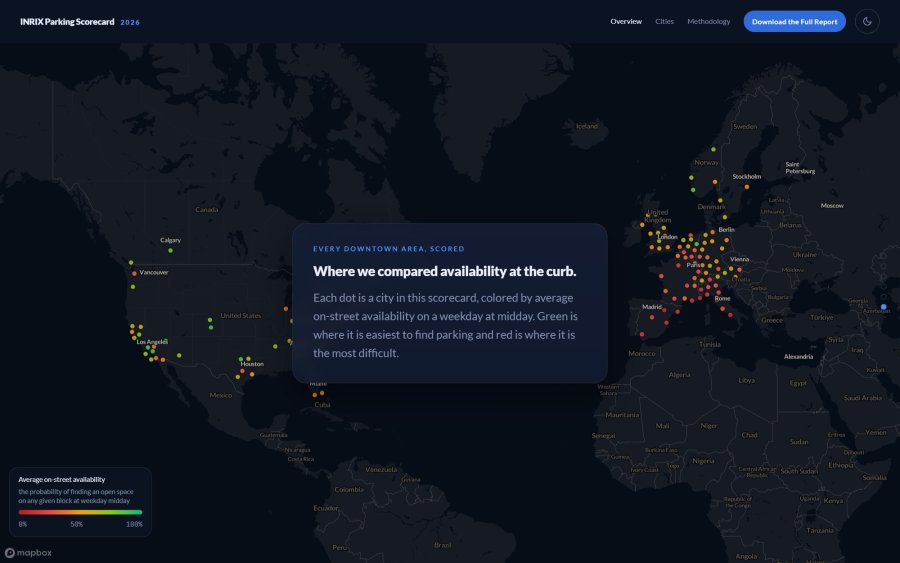The width and height of the screenshot is (900, 563).
Task: Select the topmost hollow section indicator dot
Action: click(883, 256)
